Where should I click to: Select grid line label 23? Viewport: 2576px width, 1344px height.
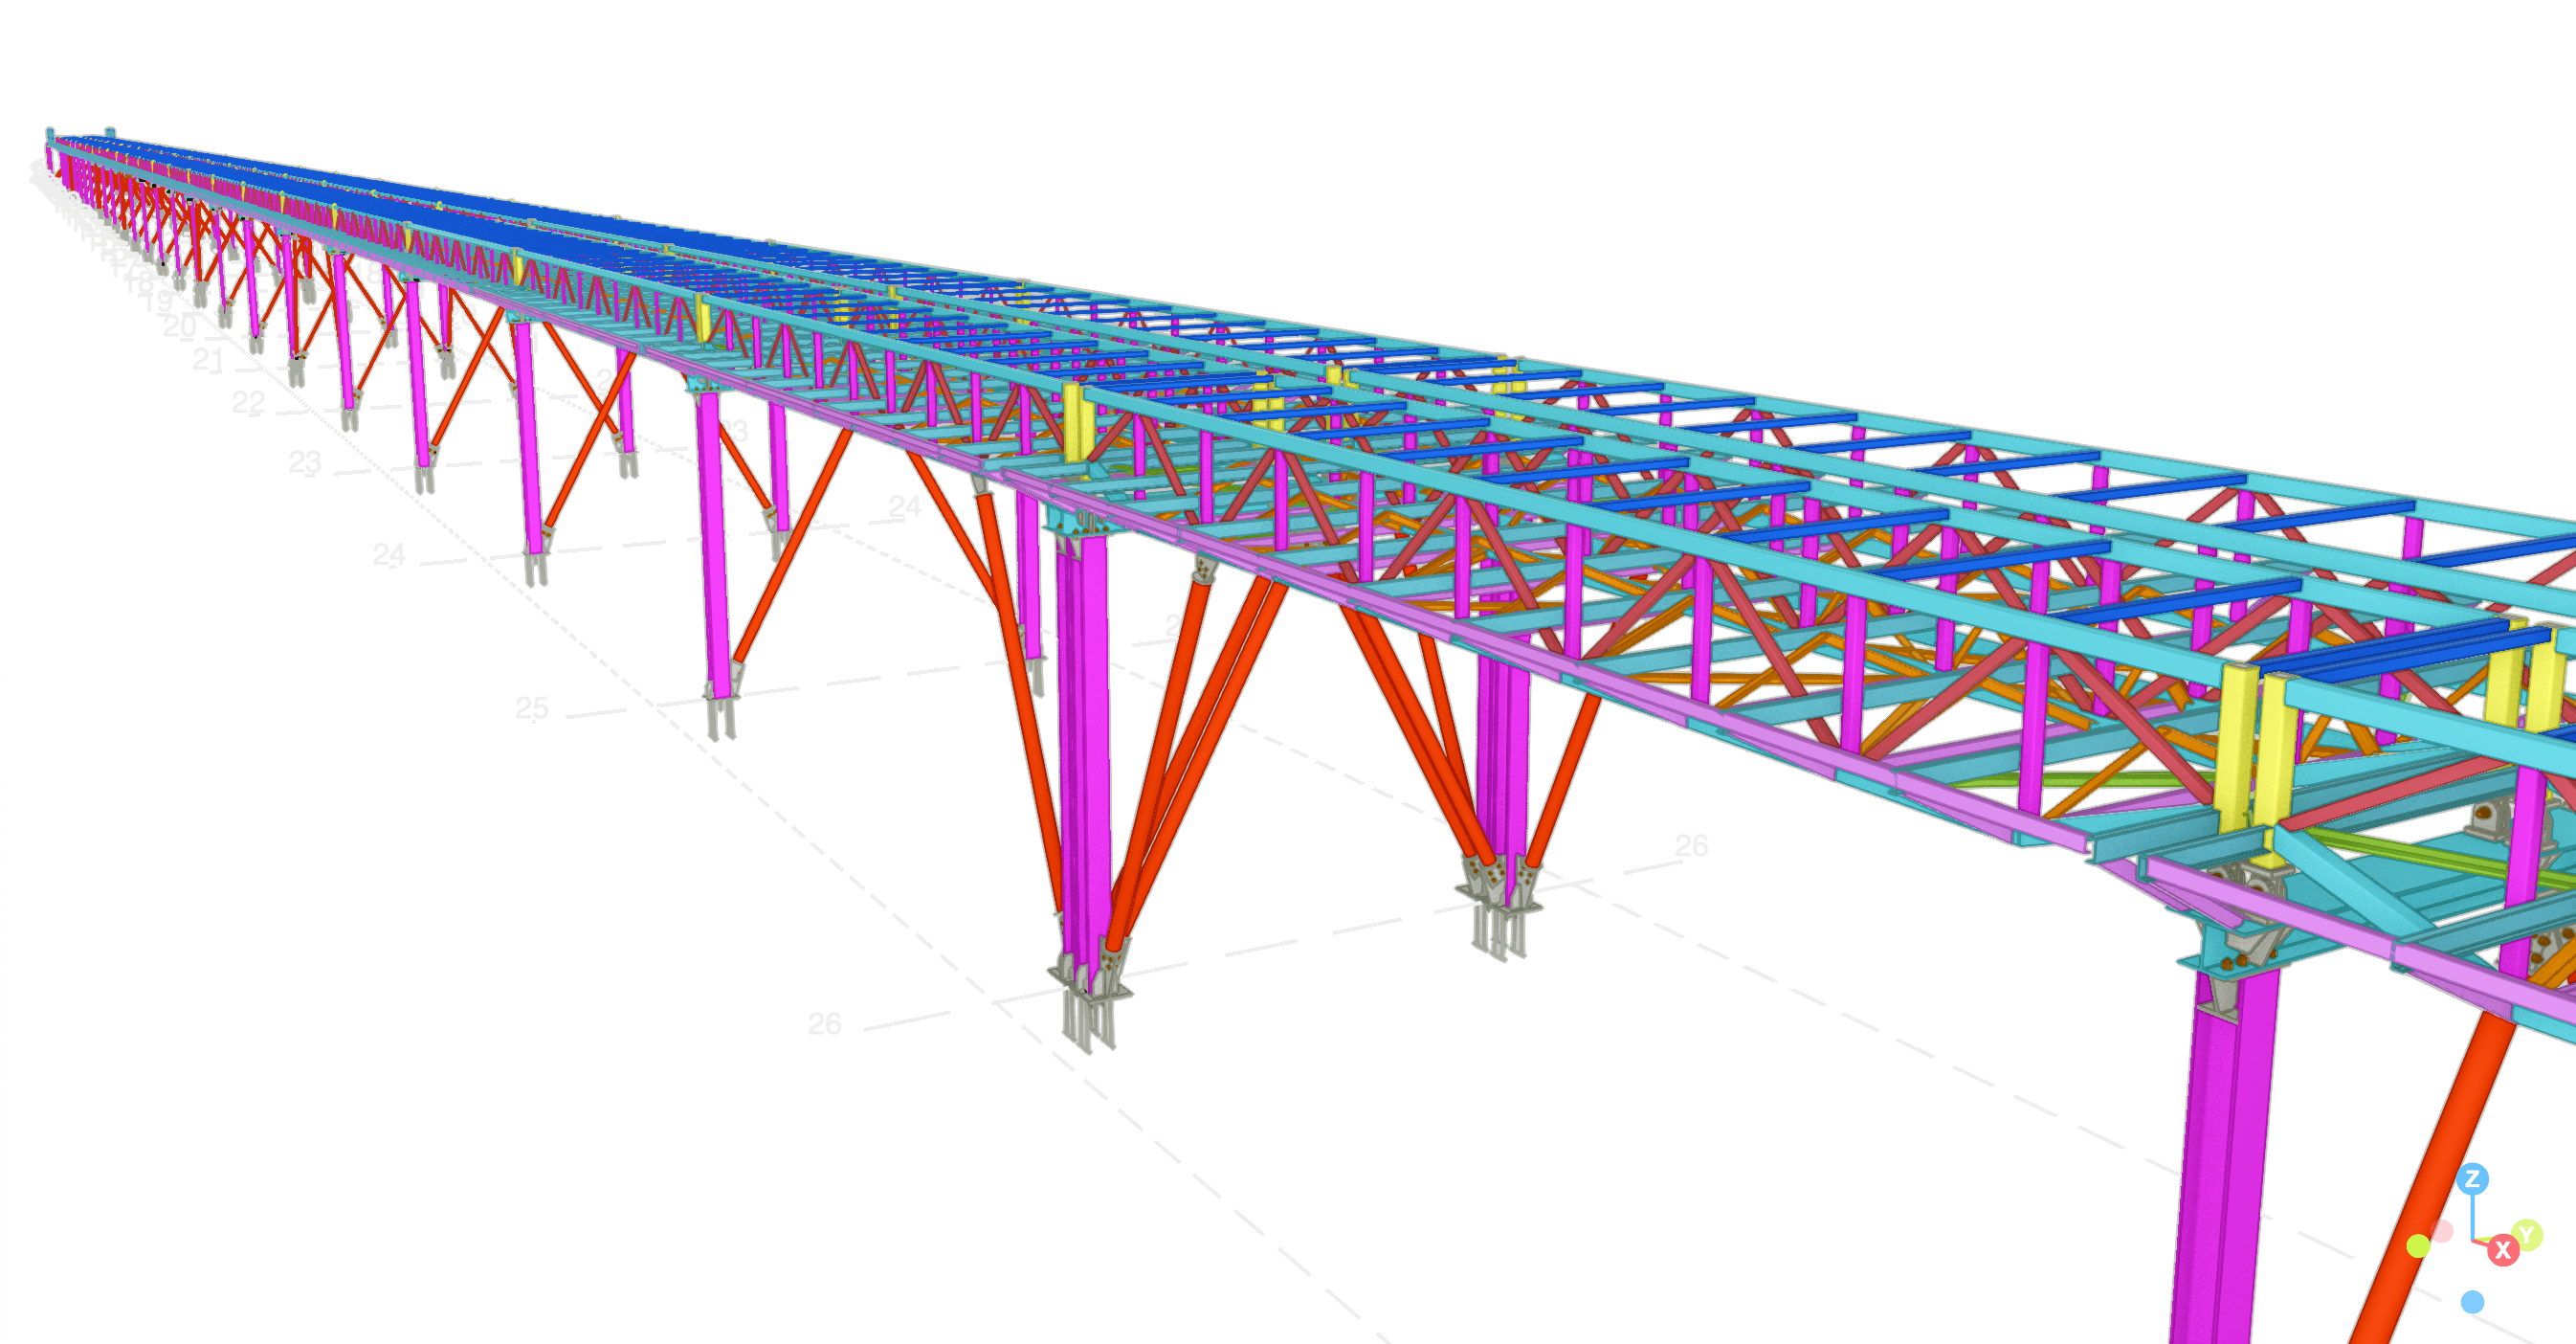click(x=305, y=463)
